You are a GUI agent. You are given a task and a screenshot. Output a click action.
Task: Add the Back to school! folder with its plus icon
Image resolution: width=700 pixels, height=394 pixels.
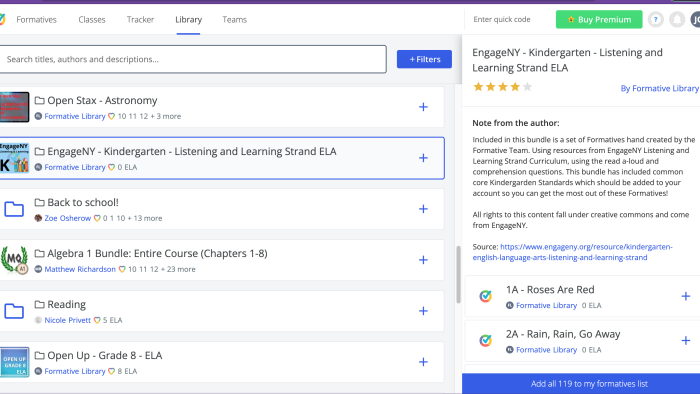pyautogui.click(x=423, y=209)
